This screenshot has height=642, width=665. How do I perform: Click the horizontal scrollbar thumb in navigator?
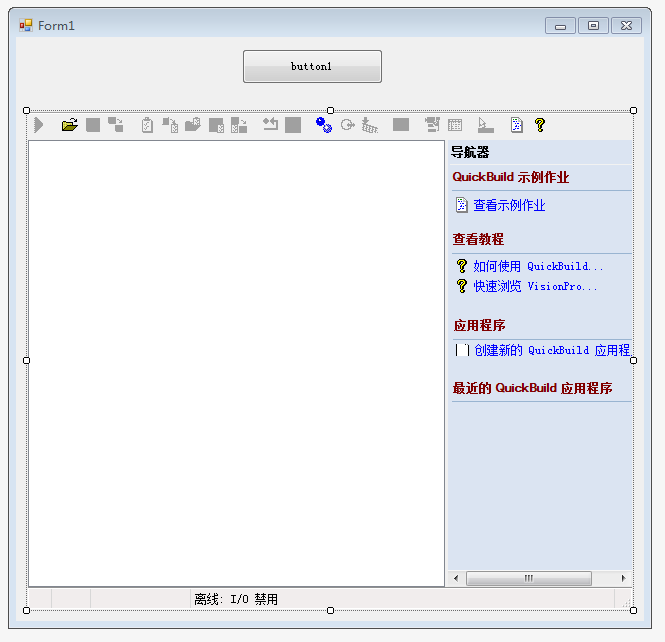[528, 578]
